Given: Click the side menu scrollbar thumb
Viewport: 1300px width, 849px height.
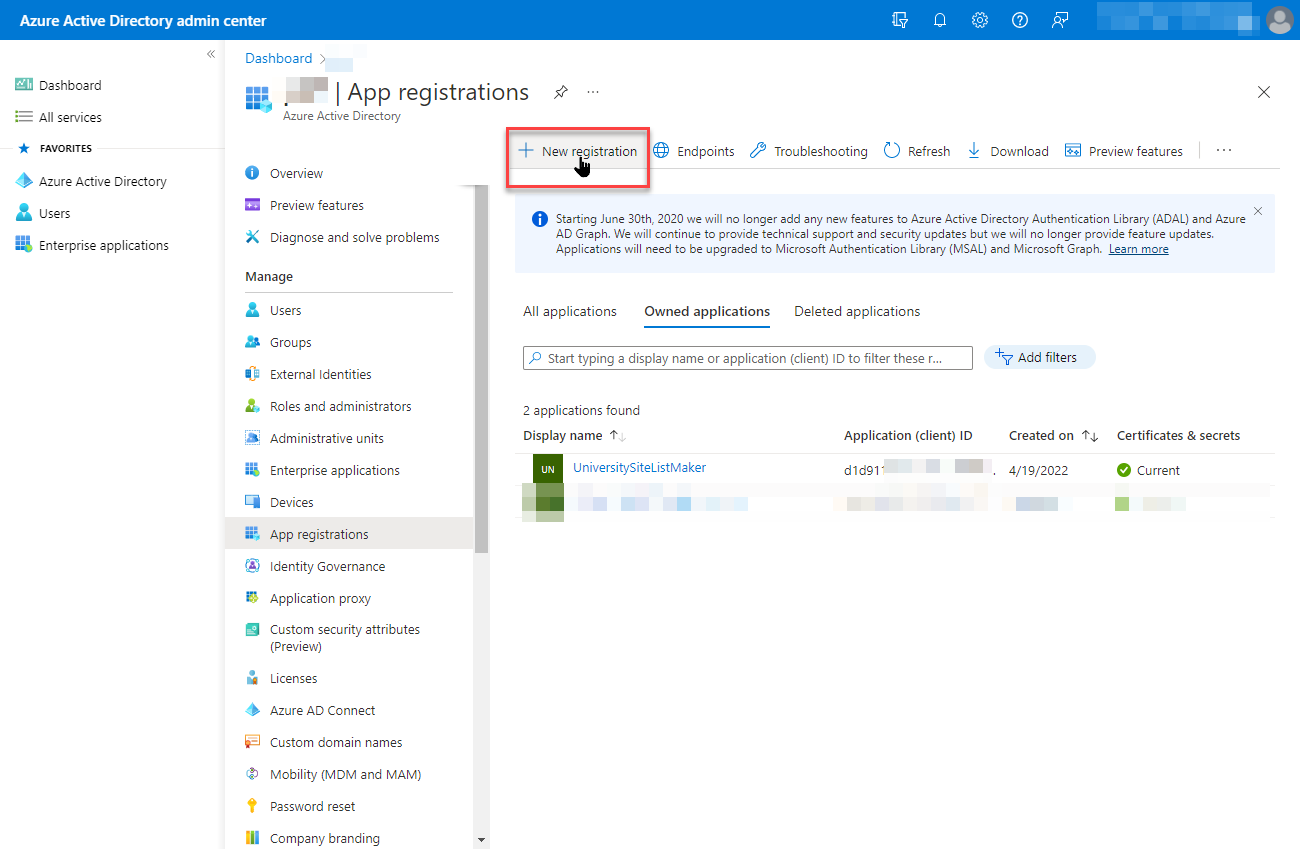Looking at the screenshot, I should [x=481, y=369].
